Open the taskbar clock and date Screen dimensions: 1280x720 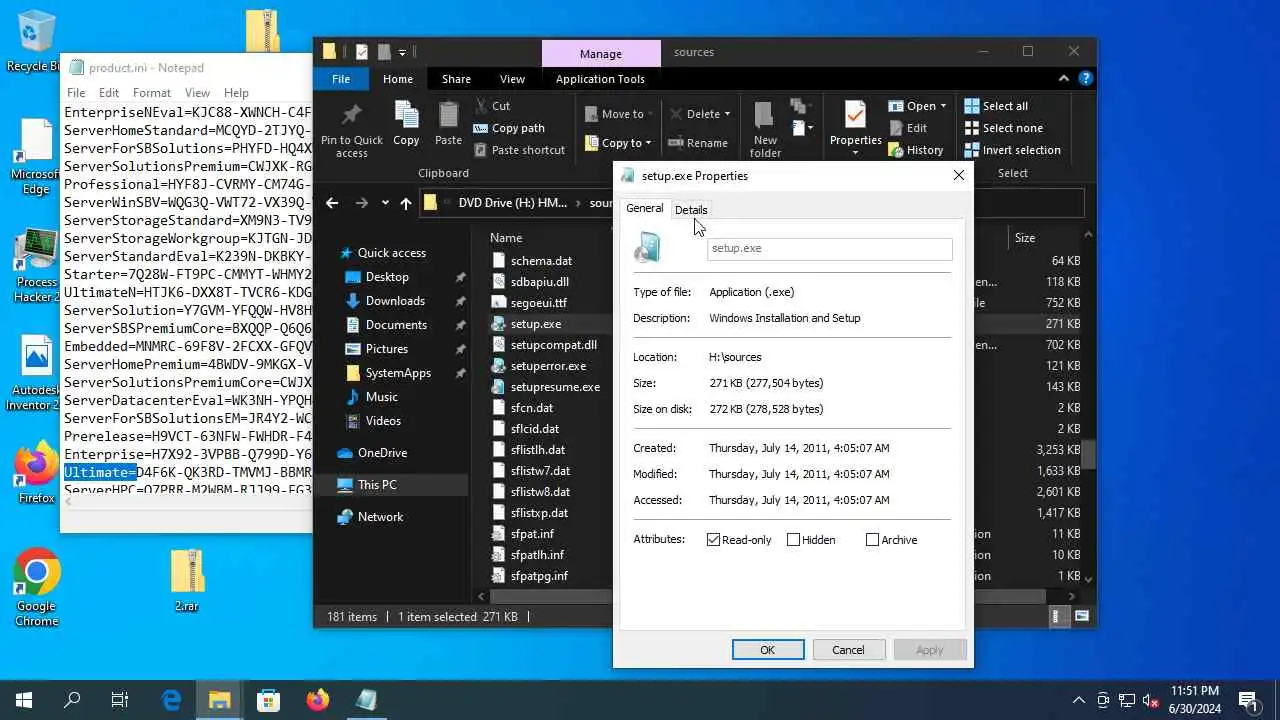1195,700
